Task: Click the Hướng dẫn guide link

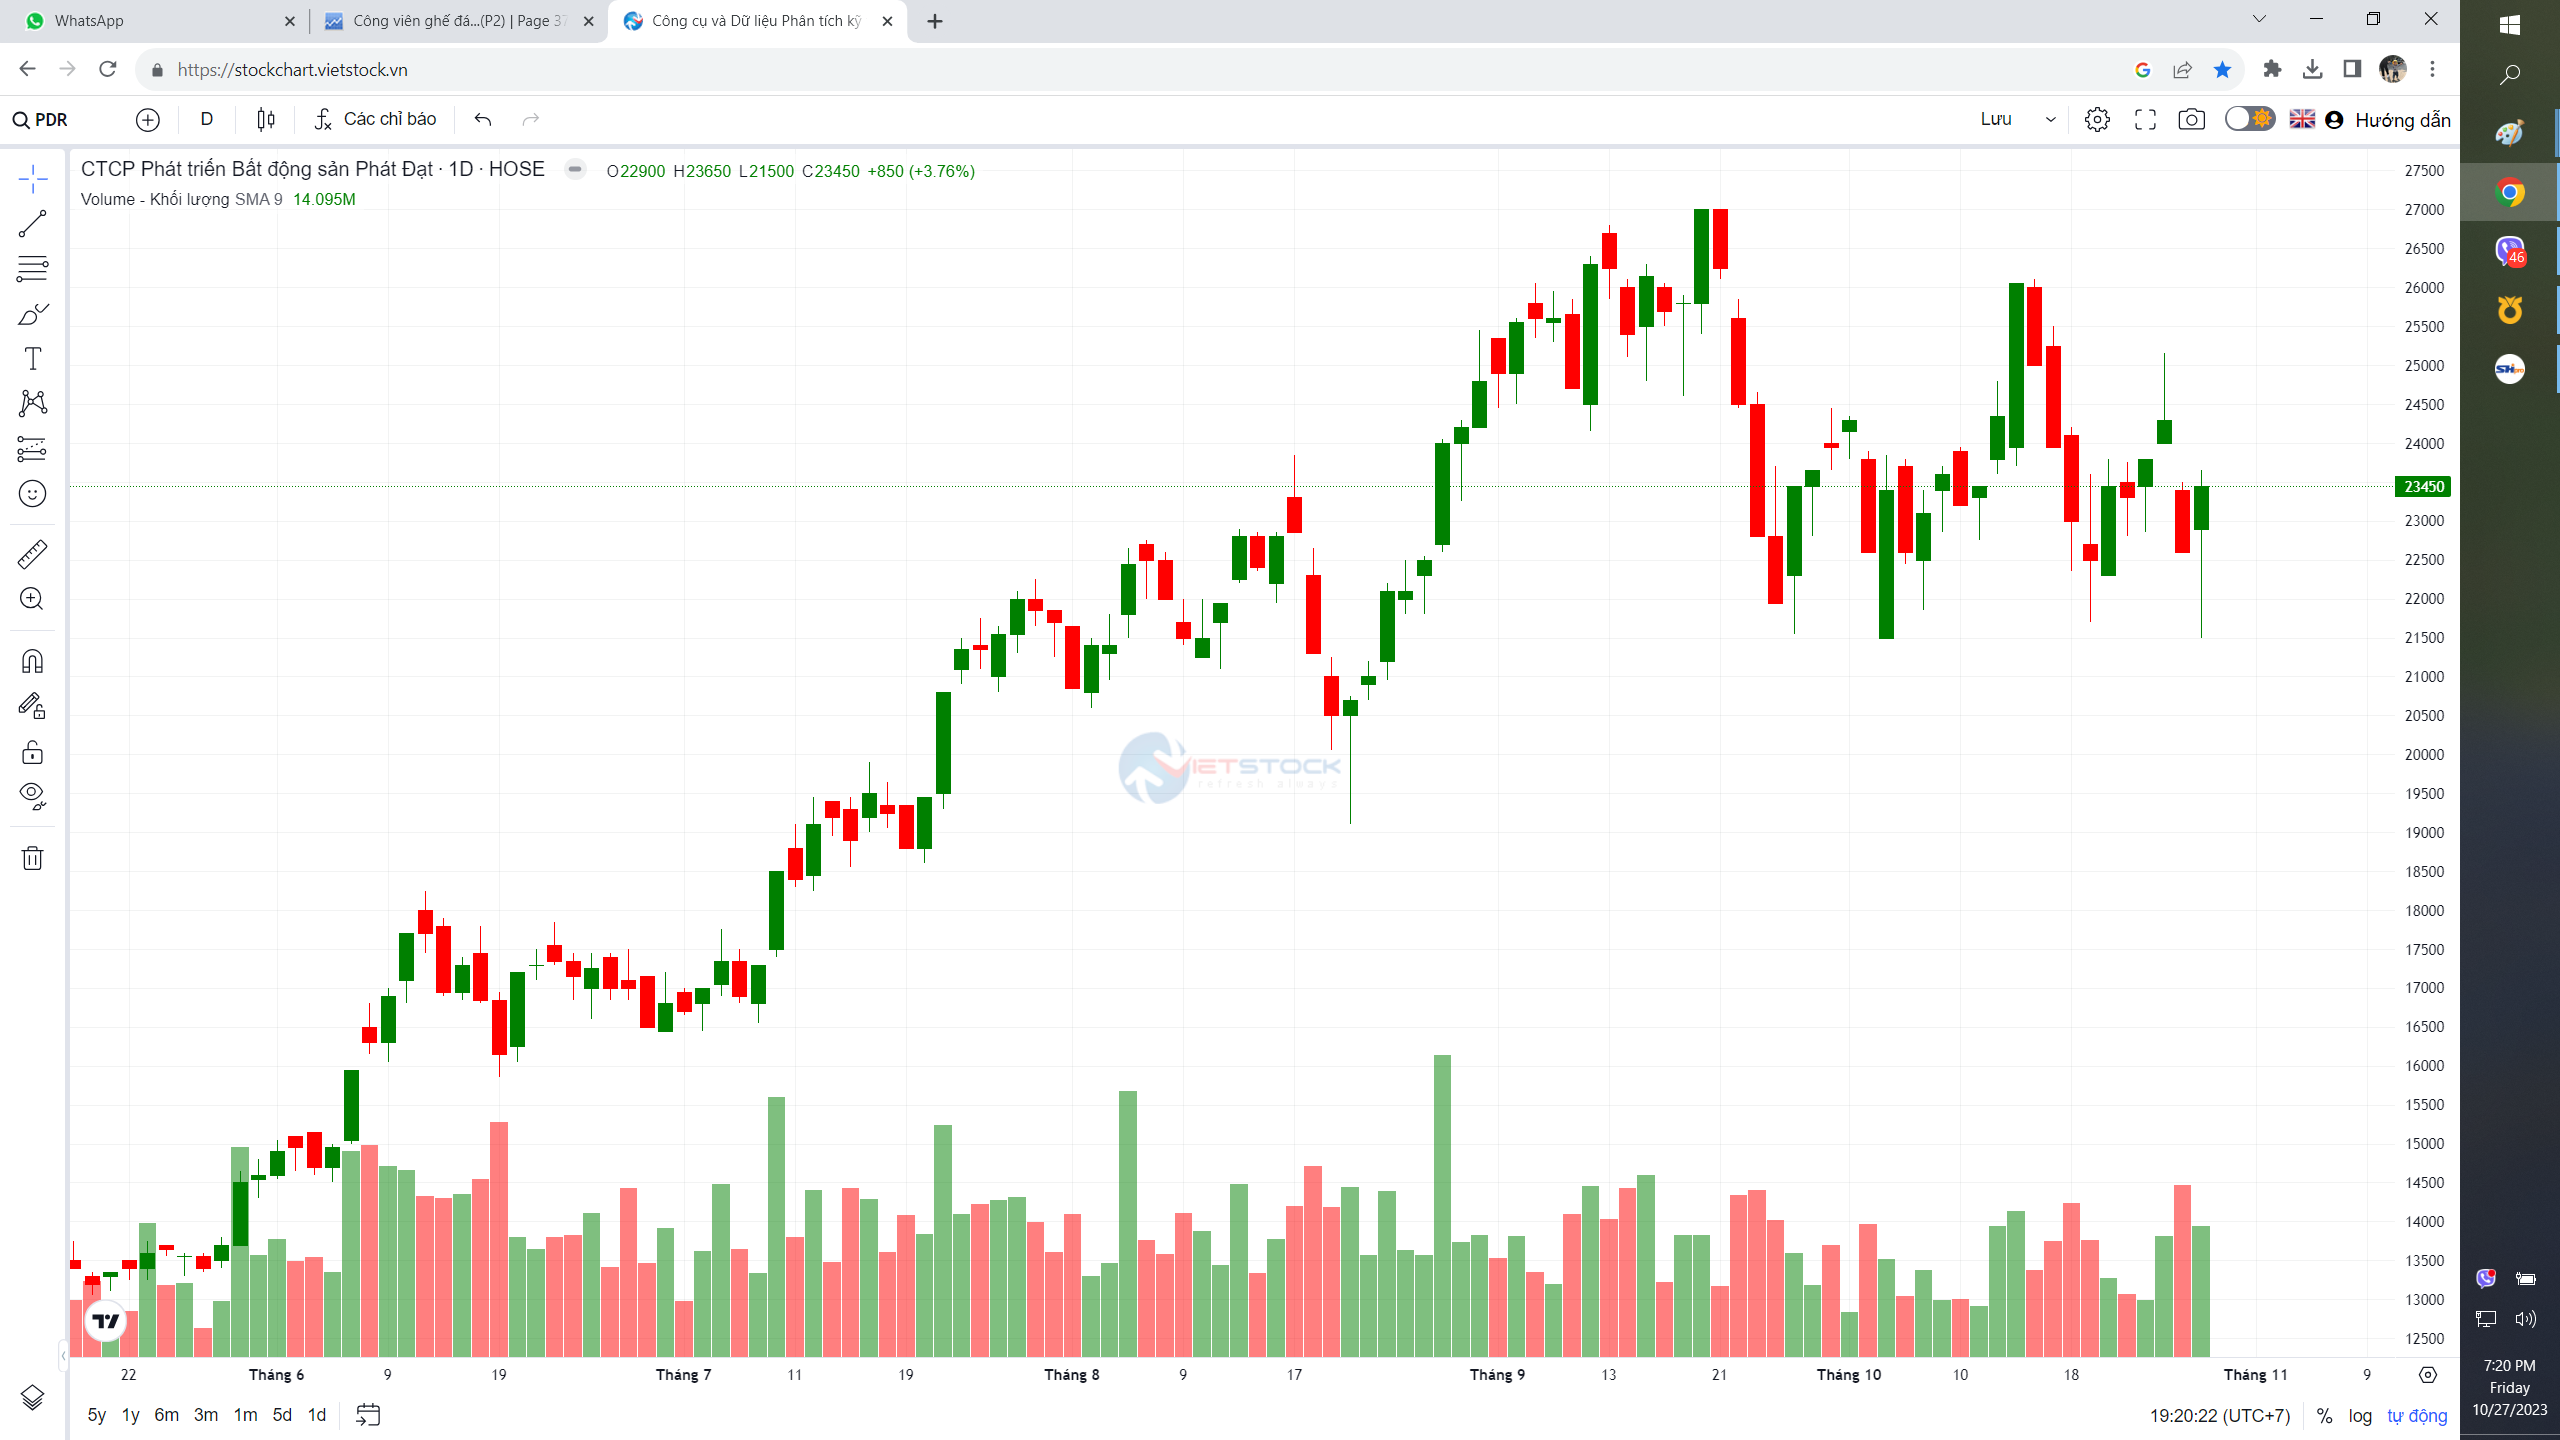Action: click(2402, 120)
